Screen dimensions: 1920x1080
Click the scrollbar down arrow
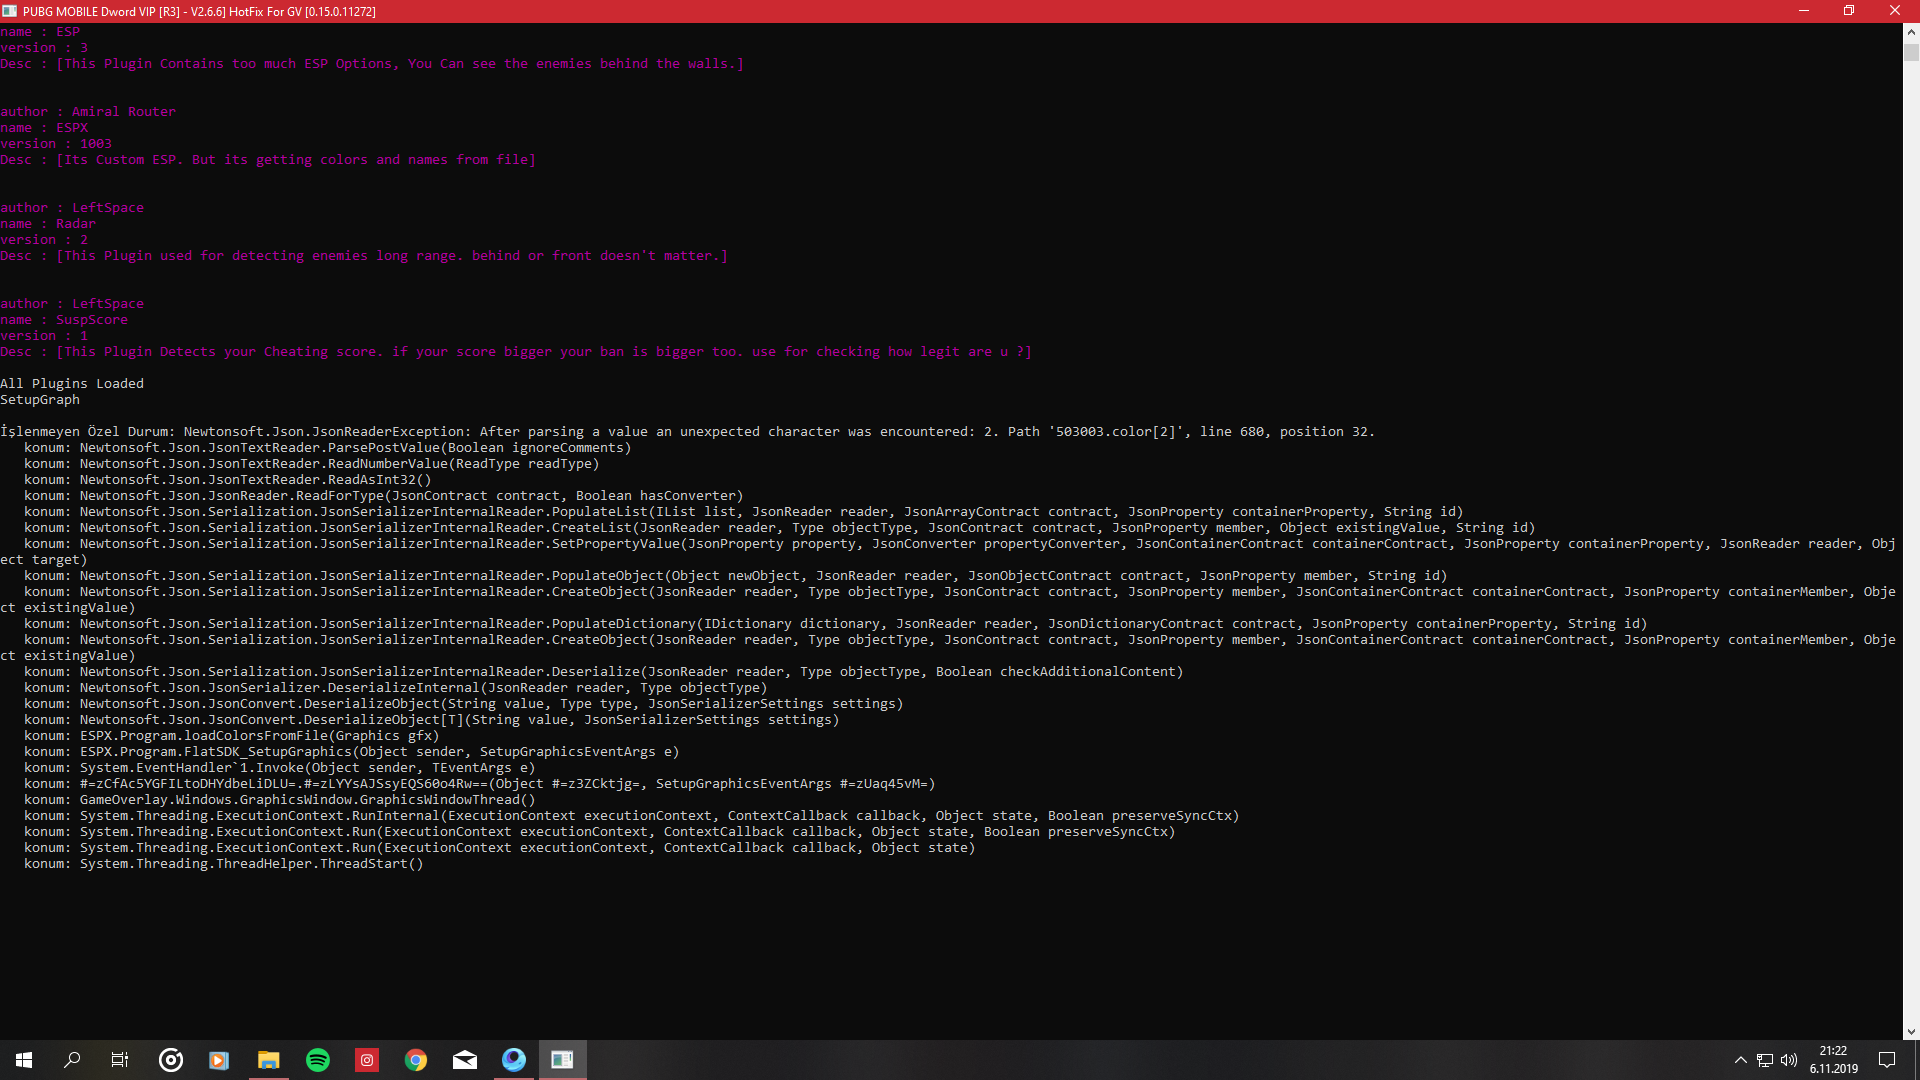point(1911,1031)
